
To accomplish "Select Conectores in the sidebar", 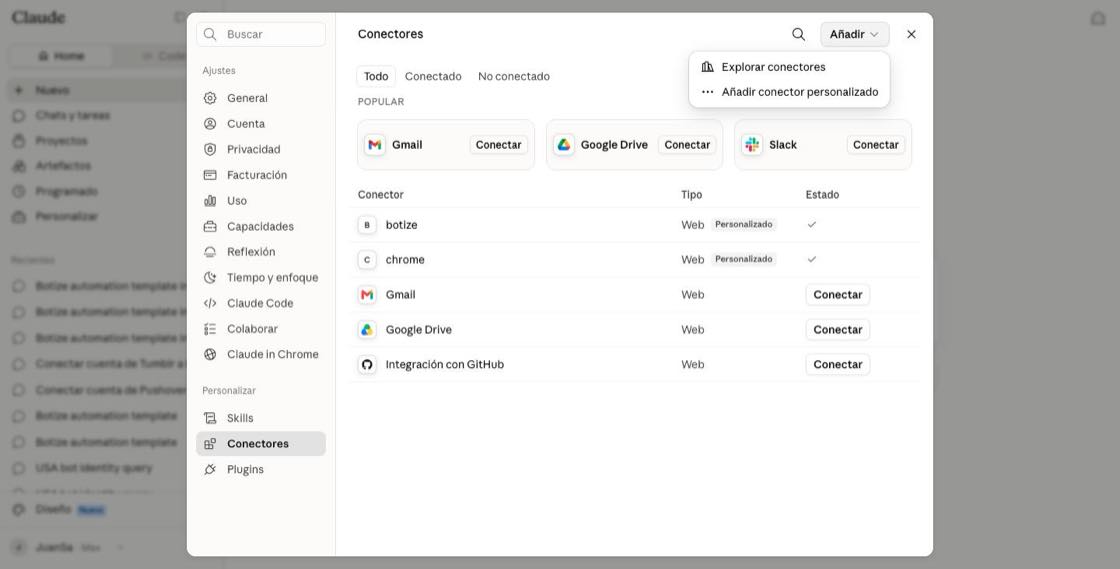I will (x=261, y=444).
